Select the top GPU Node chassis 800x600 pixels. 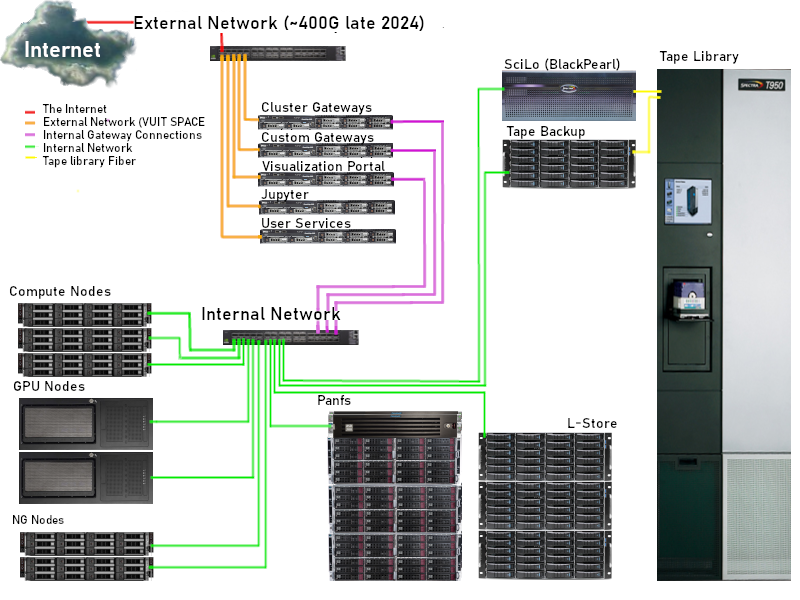84,421
